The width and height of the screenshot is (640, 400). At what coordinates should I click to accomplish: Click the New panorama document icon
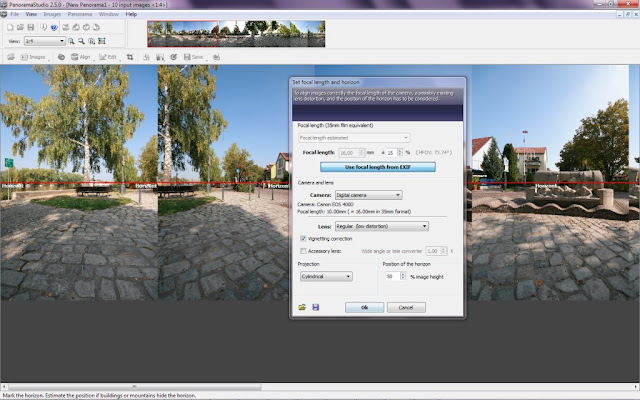click(x=10, y=27)
